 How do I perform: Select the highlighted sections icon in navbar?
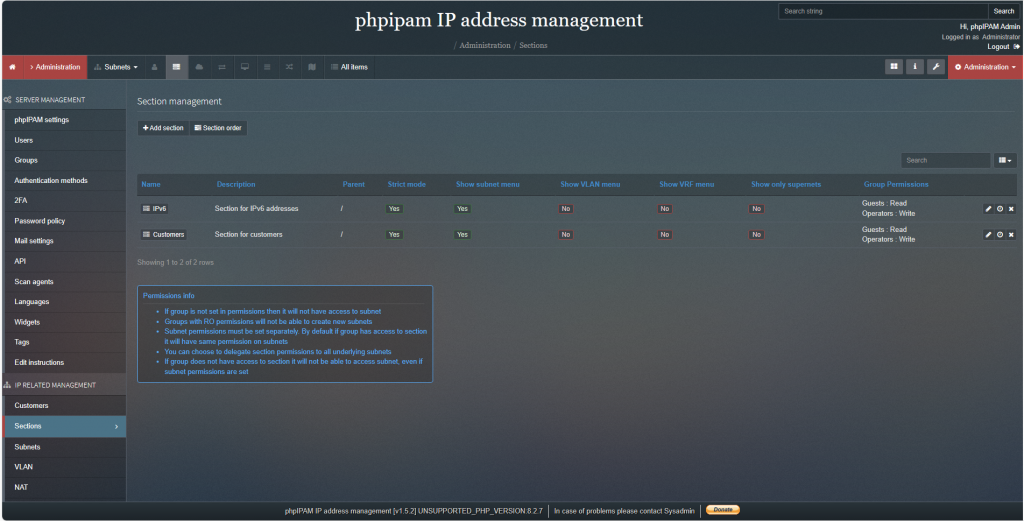pos(176,67)
